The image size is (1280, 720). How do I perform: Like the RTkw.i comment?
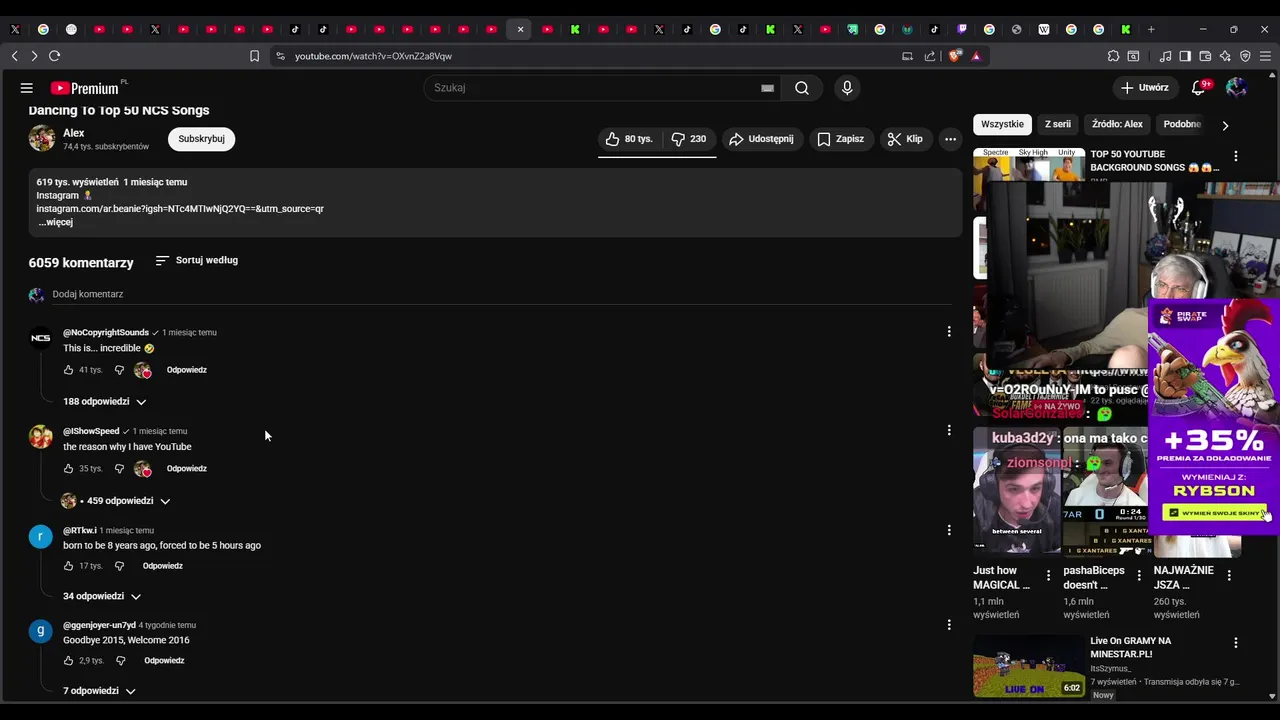pyautogui.click(x=69, y=566)
